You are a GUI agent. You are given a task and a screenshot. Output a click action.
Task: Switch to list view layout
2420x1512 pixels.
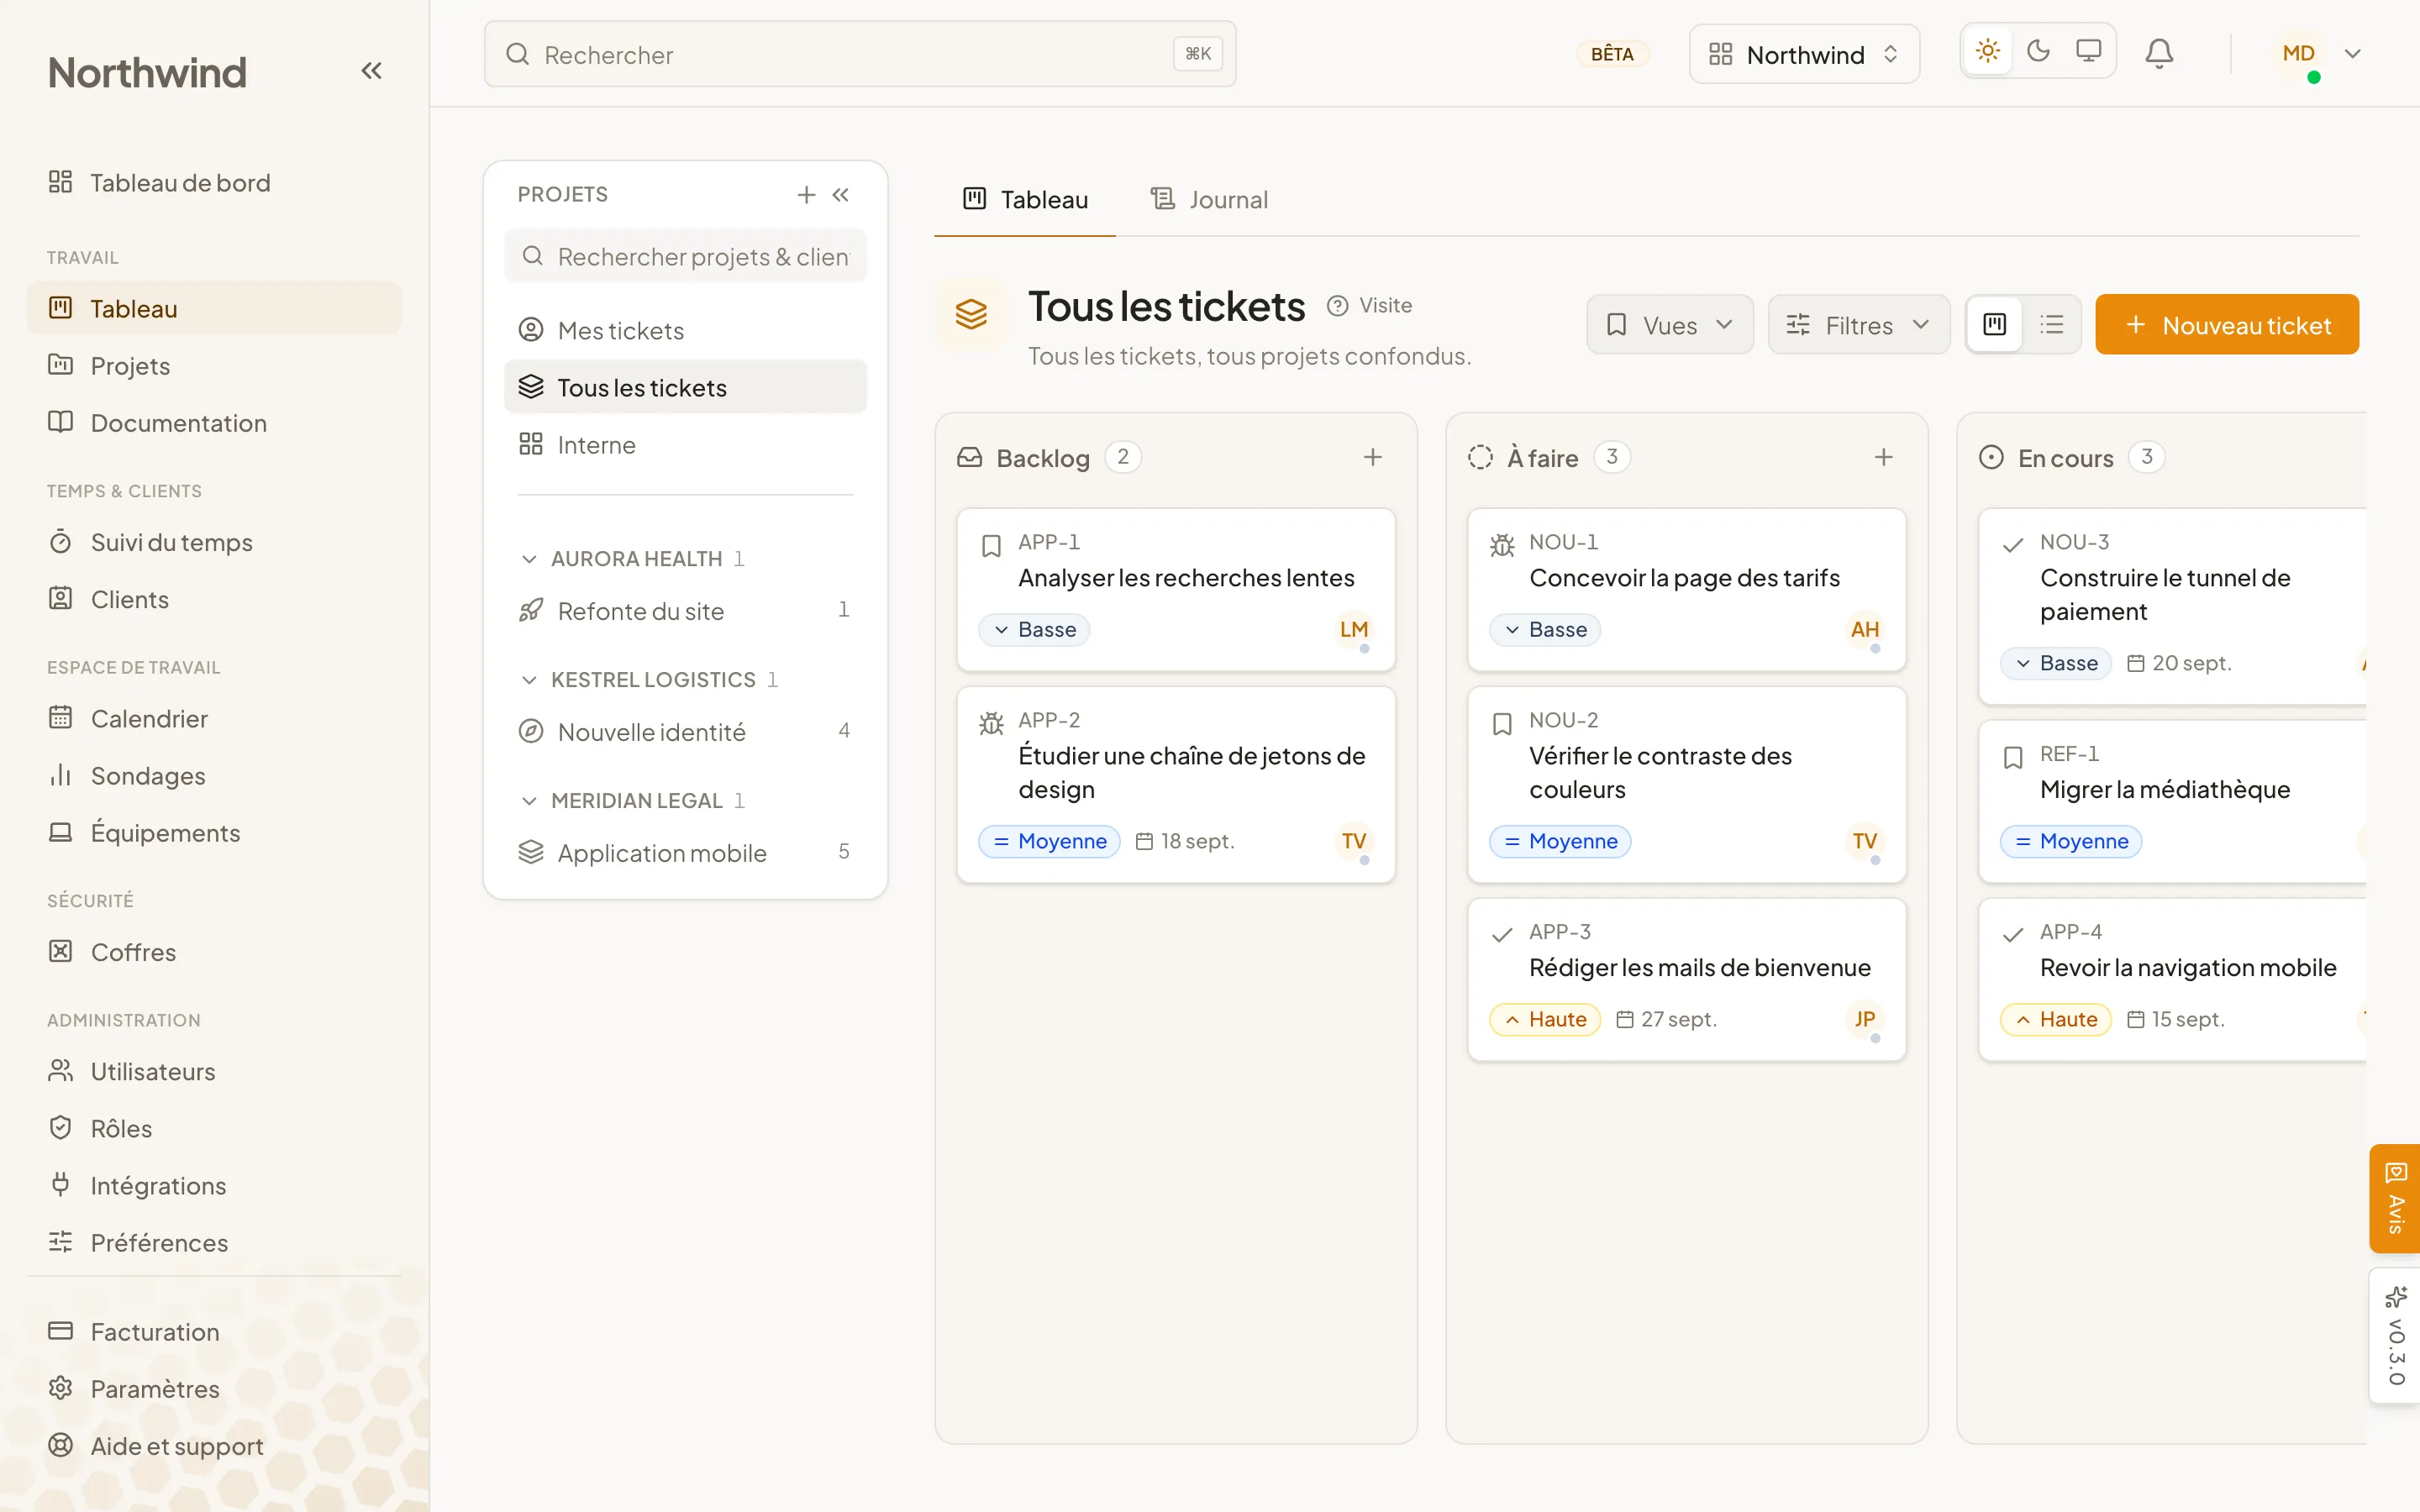2052,324
